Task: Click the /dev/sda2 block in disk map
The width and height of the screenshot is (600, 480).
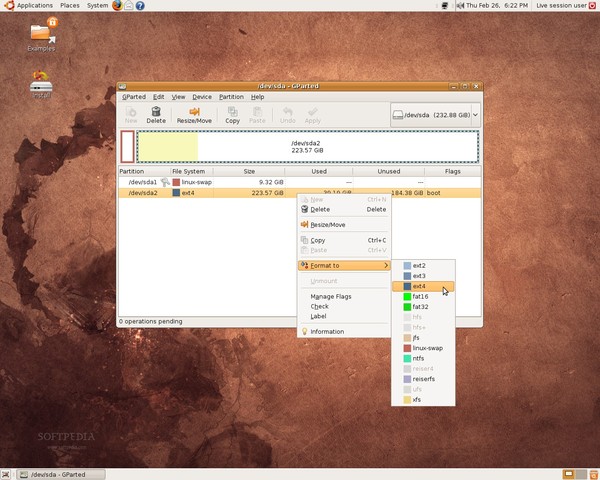Action: pos(308,147)
